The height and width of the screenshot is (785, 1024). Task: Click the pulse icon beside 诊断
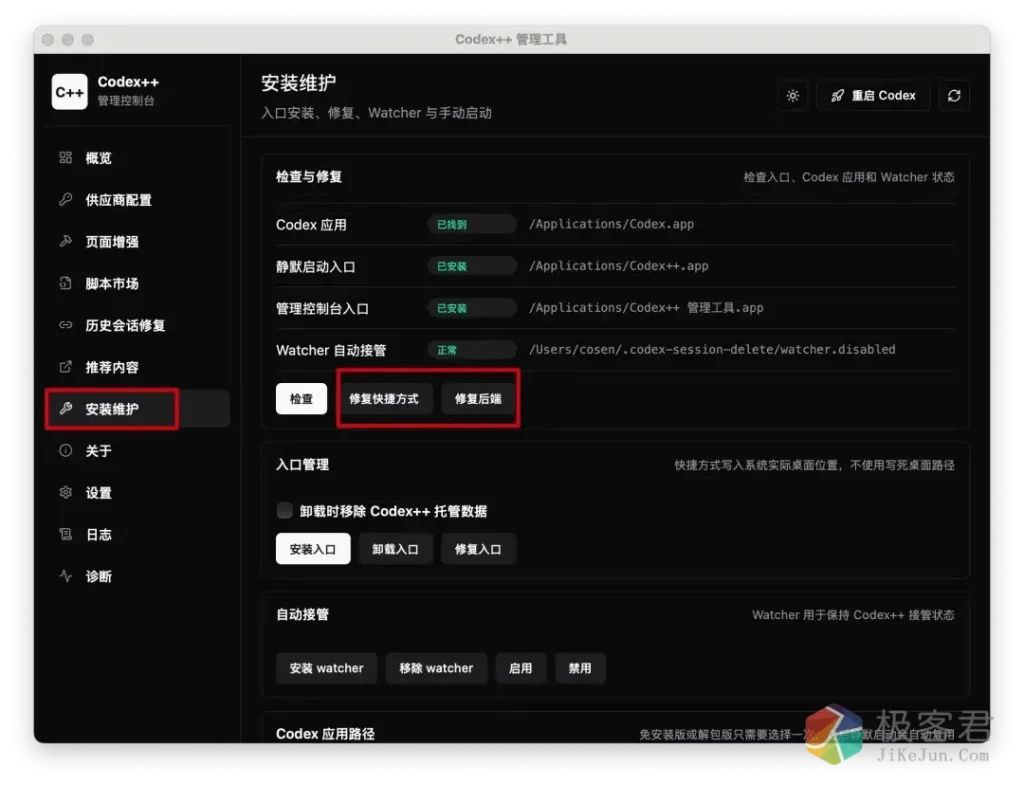coord(65,575)
